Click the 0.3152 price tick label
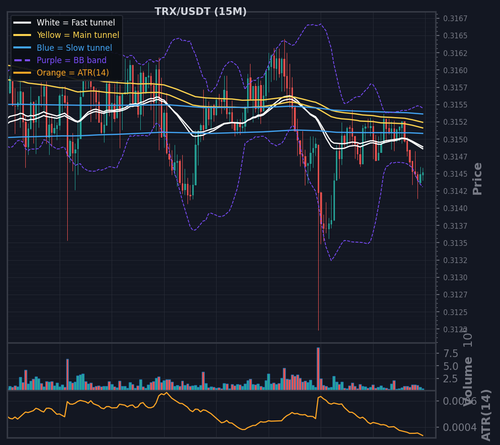The image size is (500, 445). 455,122
